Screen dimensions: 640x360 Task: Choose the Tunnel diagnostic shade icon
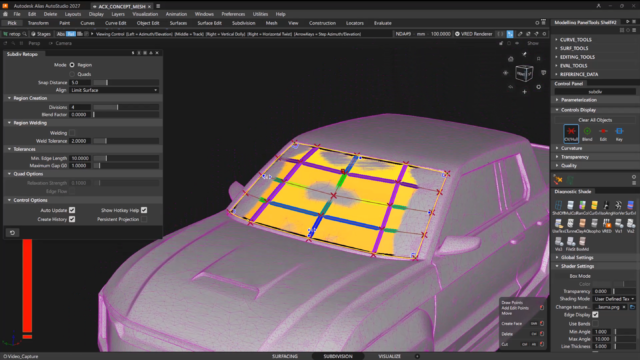[570, 223]
